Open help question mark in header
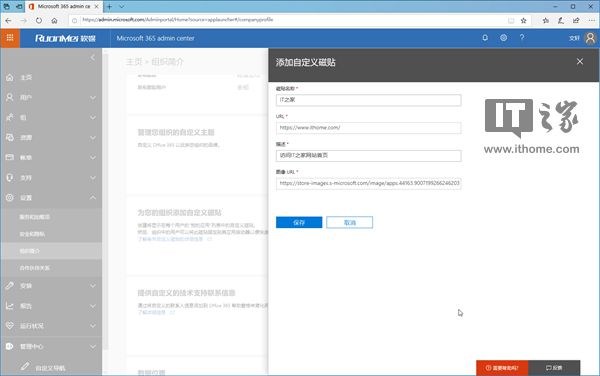The image size is (600, 376). click(522, 37)
